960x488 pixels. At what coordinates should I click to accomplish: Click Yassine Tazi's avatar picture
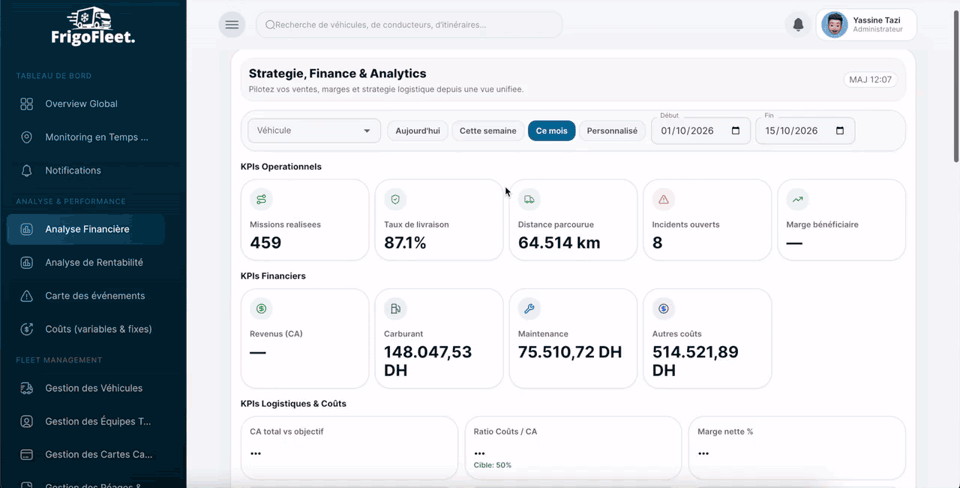pos(834,24)
